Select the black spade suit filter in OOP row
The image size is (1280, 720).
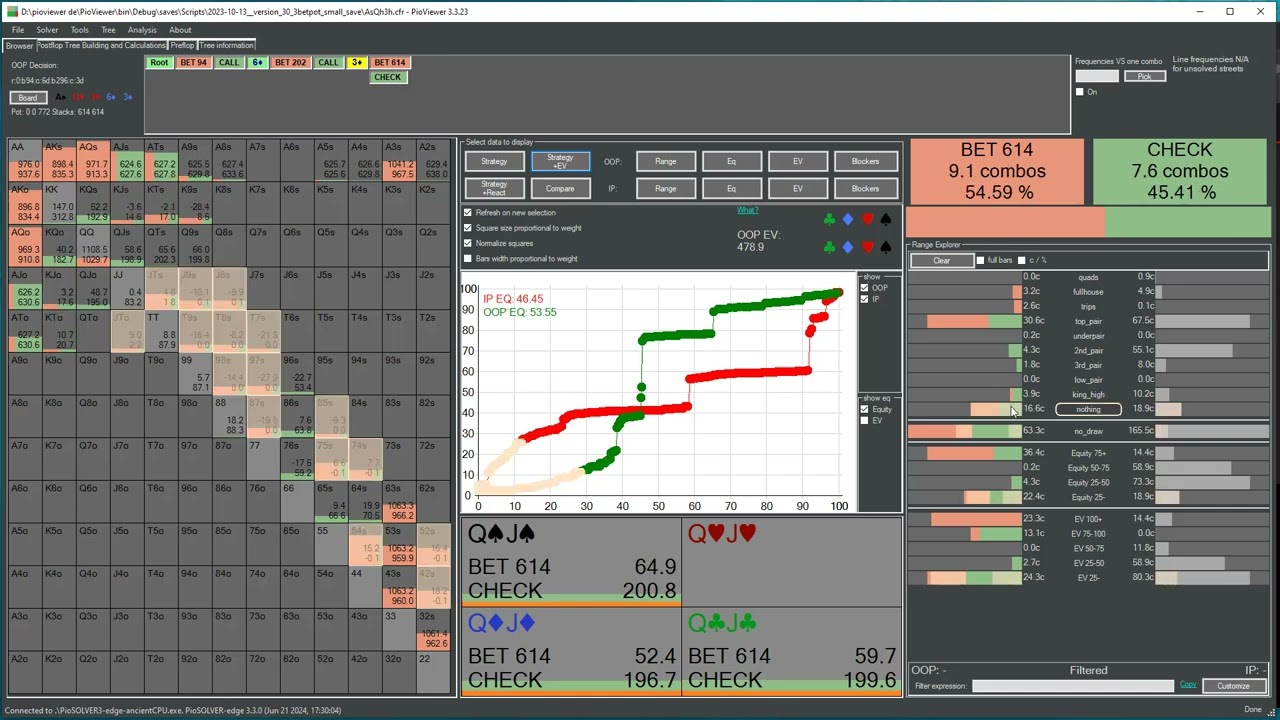point(885,219)
